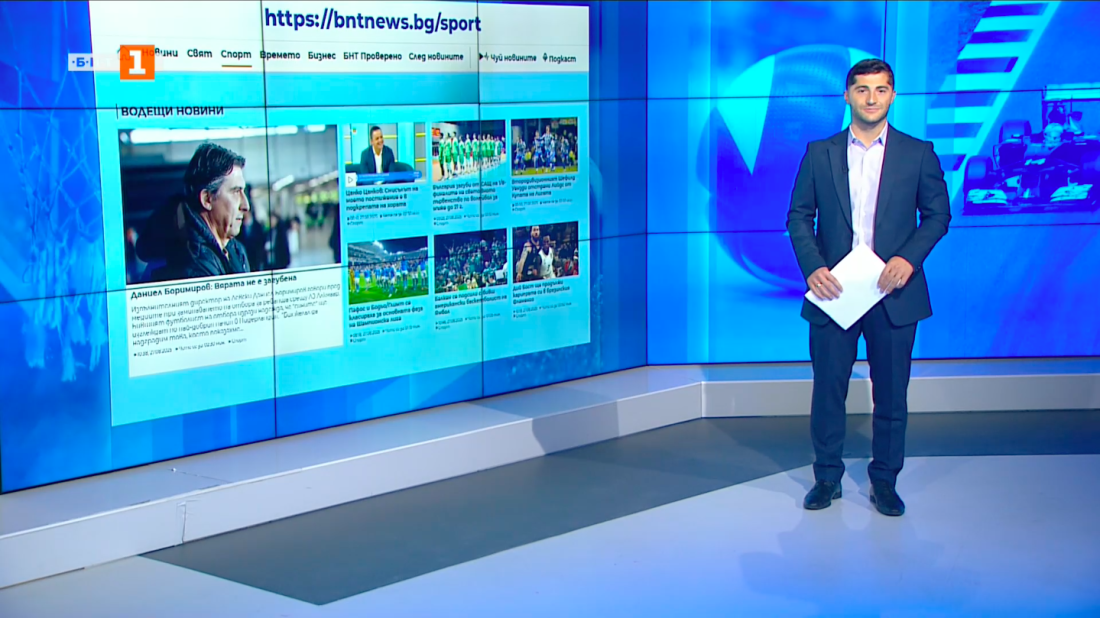
Task: Click the Чуй новините link
Action: click(x=513, y=58)
